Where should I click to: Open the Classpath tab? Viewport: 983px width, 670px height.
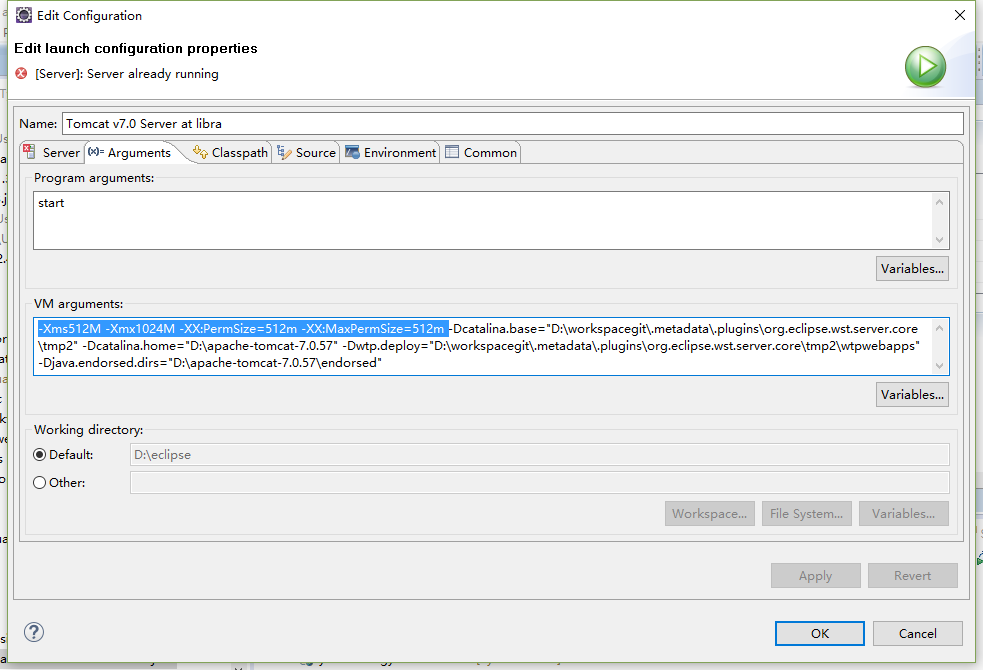point(231,152)
